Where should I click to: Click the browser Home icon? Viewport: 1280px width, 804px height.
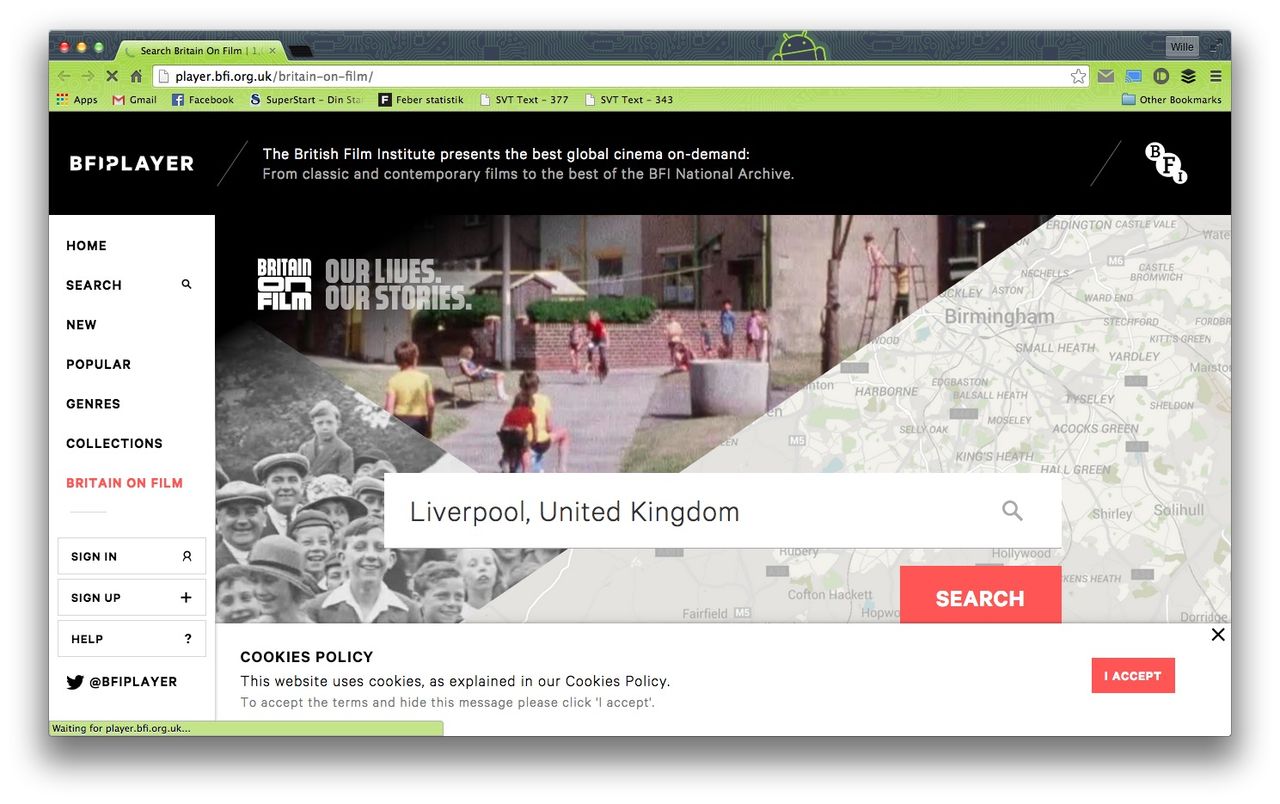click(x=136, y=76)
